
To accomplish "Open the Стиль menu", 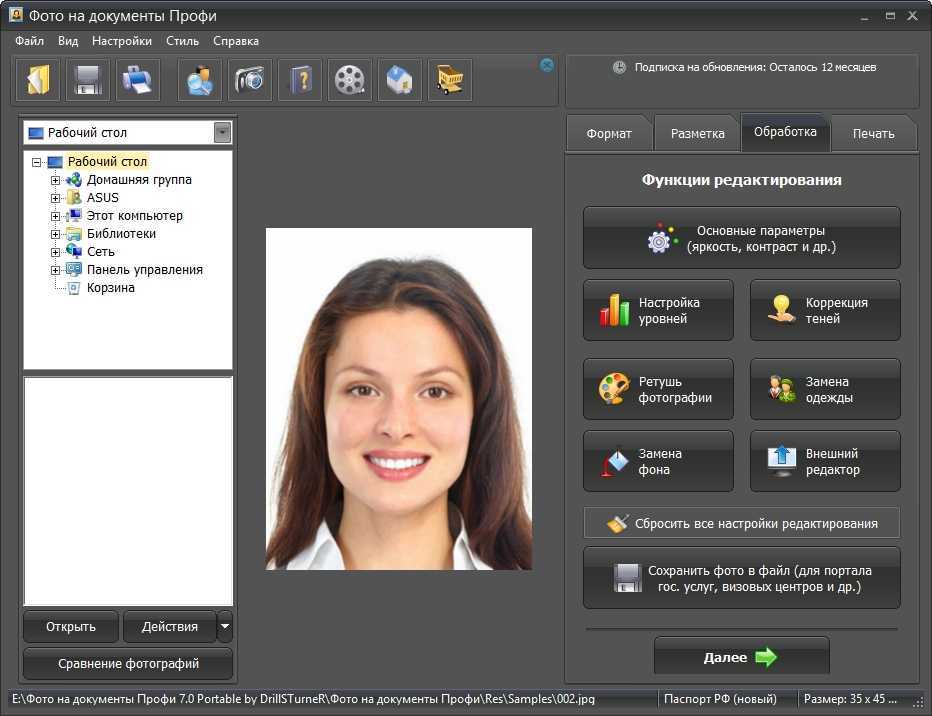I will click(182, 41).
